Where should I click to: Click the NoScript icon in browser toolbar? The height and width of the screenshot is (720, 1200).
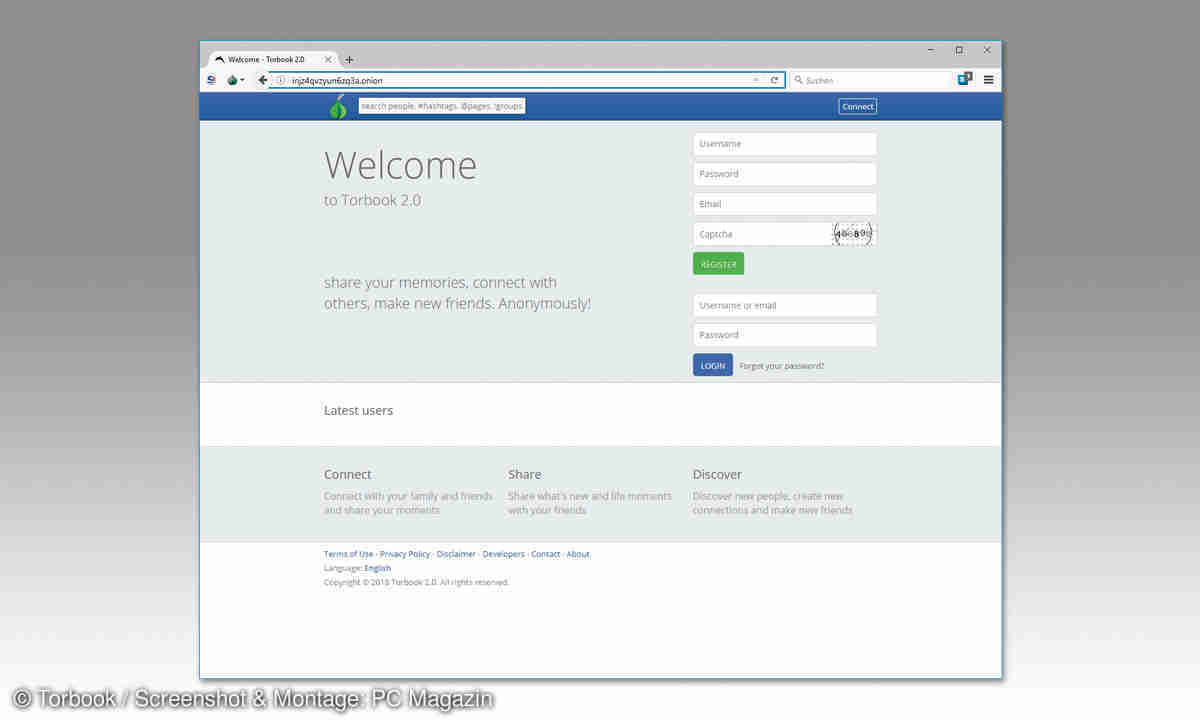coord(211,80)
